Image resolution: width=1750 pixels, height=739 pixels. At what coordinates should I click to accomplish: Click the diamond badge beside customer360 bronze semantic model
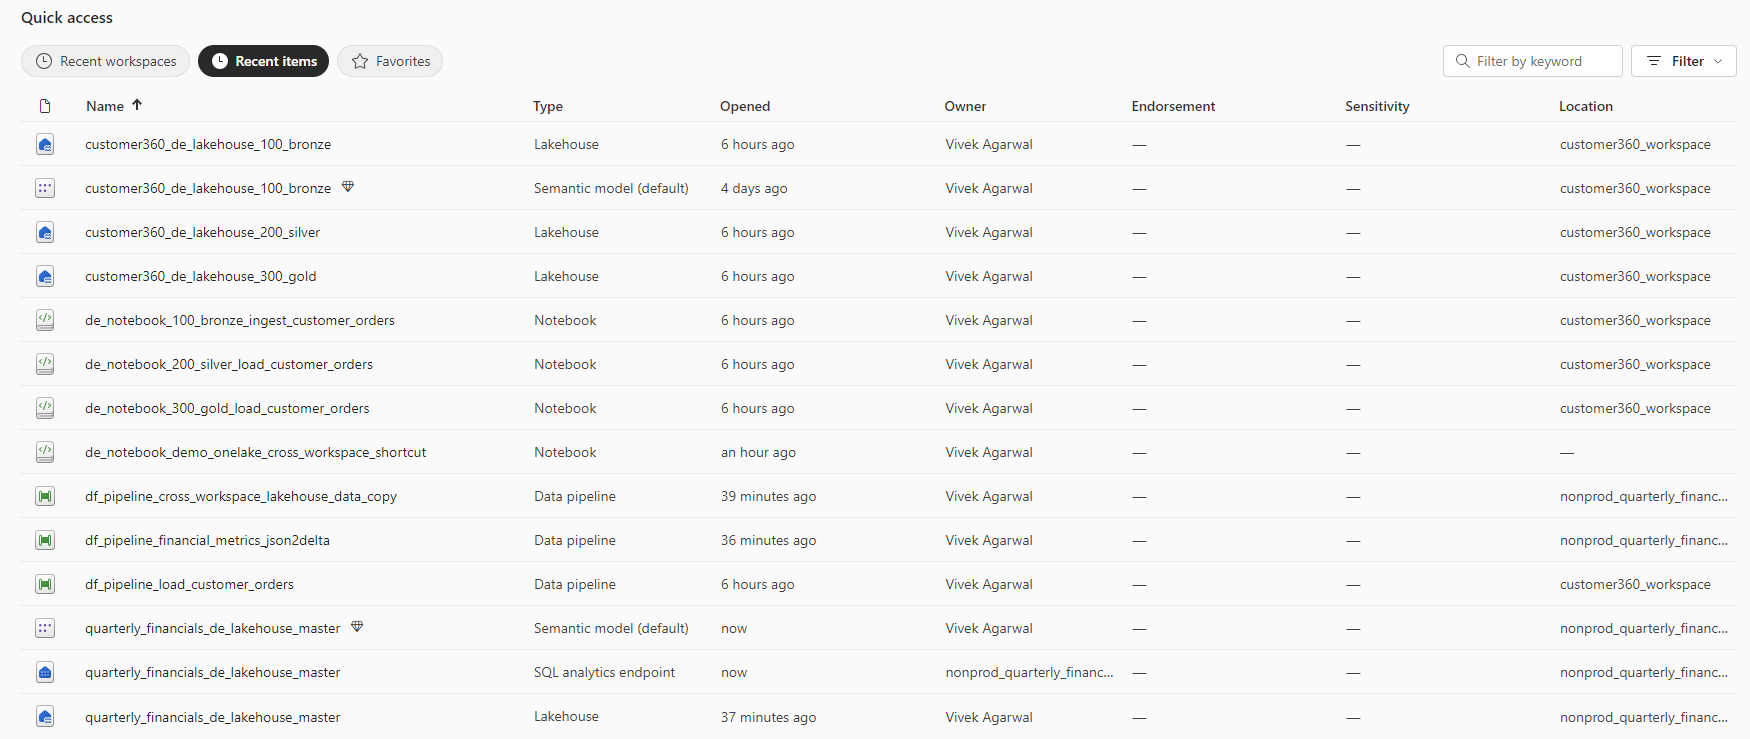[x=348, y=187]
